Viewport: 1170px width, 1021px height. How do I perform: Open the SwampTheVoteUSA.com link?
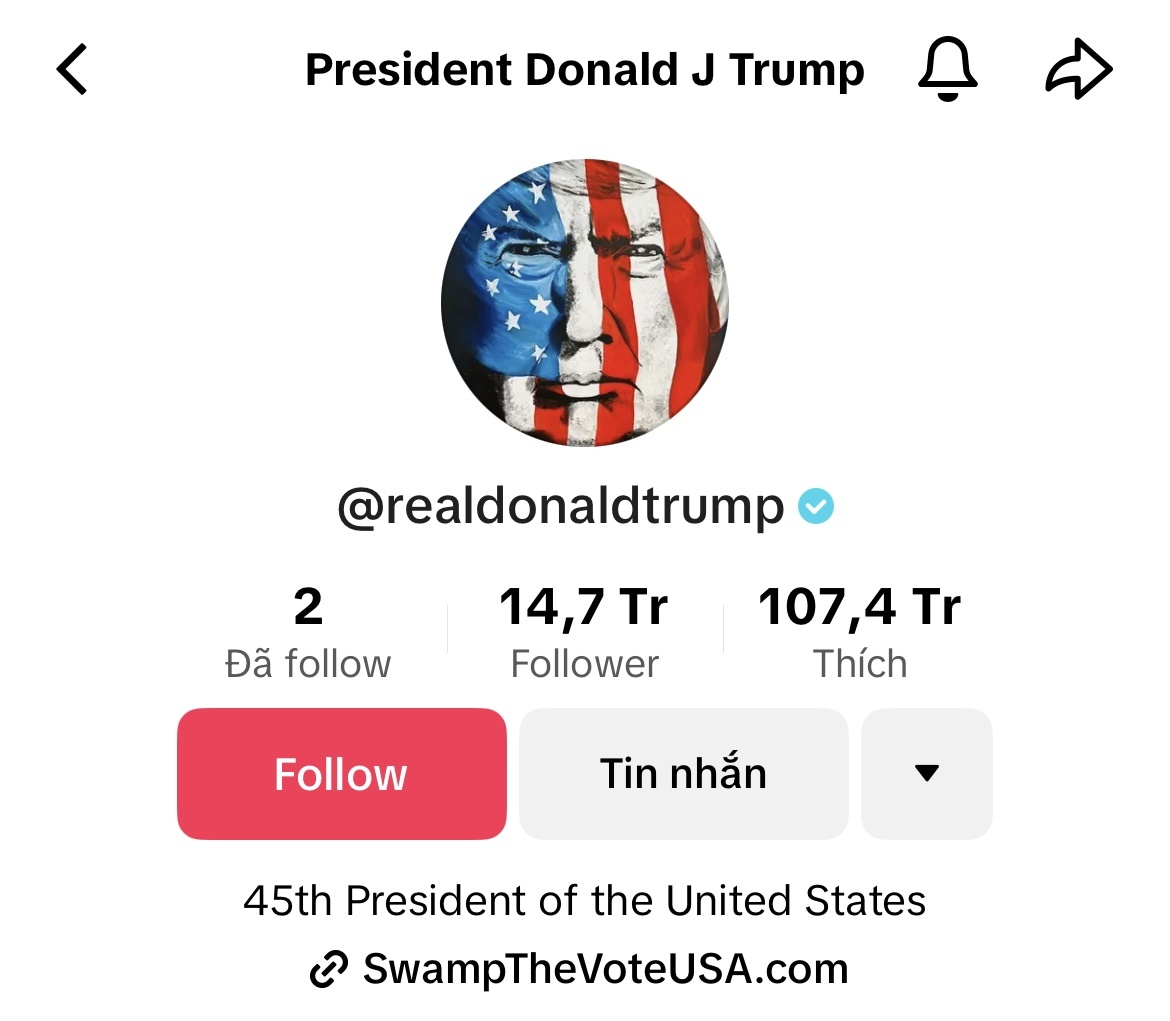coord(605,968)
